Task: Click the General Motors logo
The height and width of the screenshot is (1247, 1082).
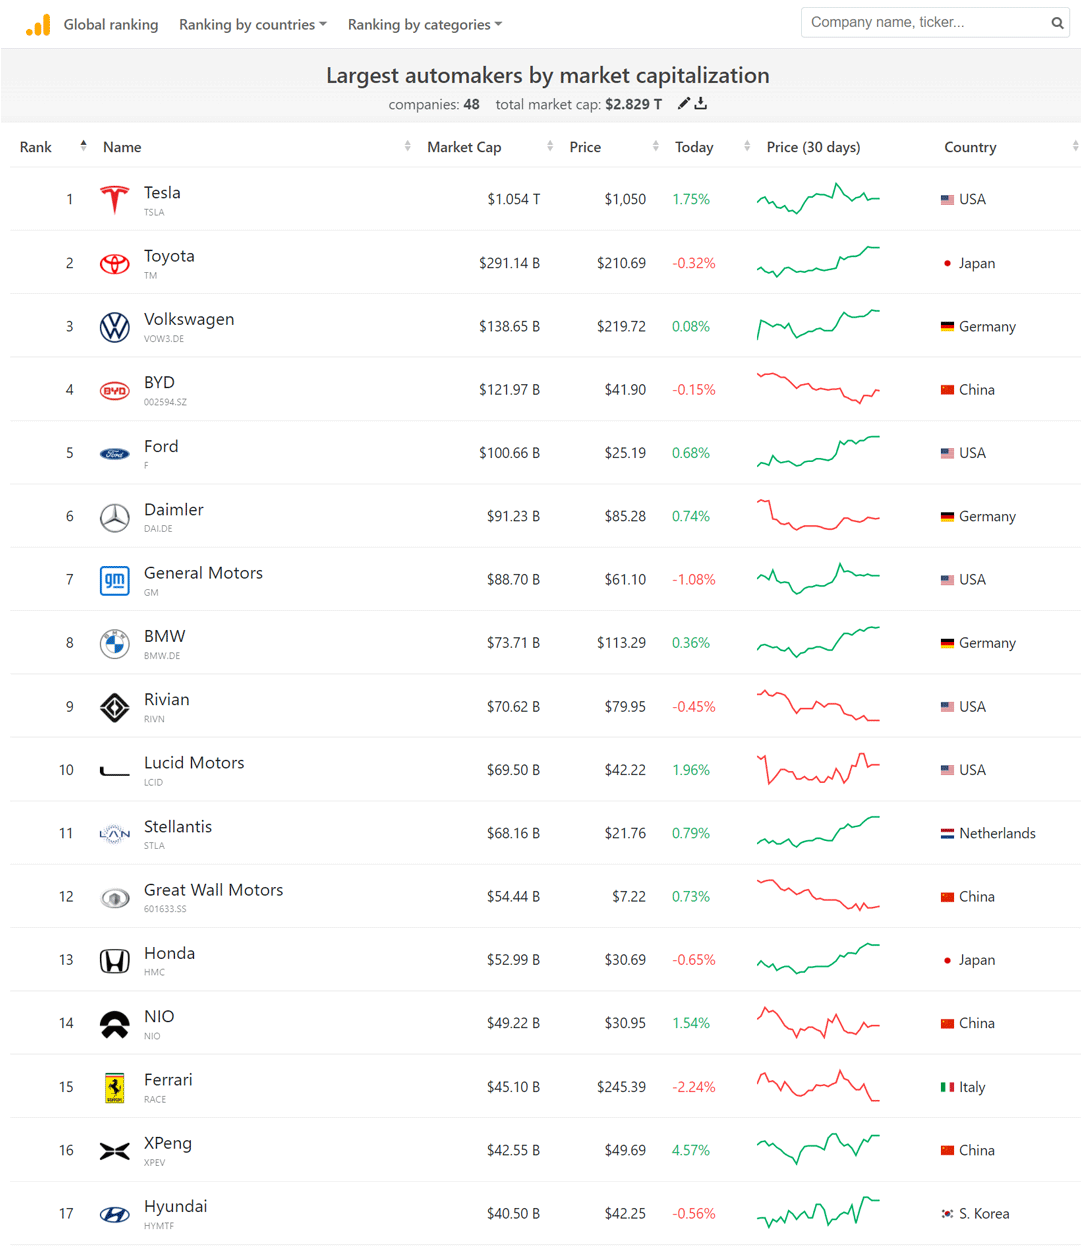Action: (115, 580)
